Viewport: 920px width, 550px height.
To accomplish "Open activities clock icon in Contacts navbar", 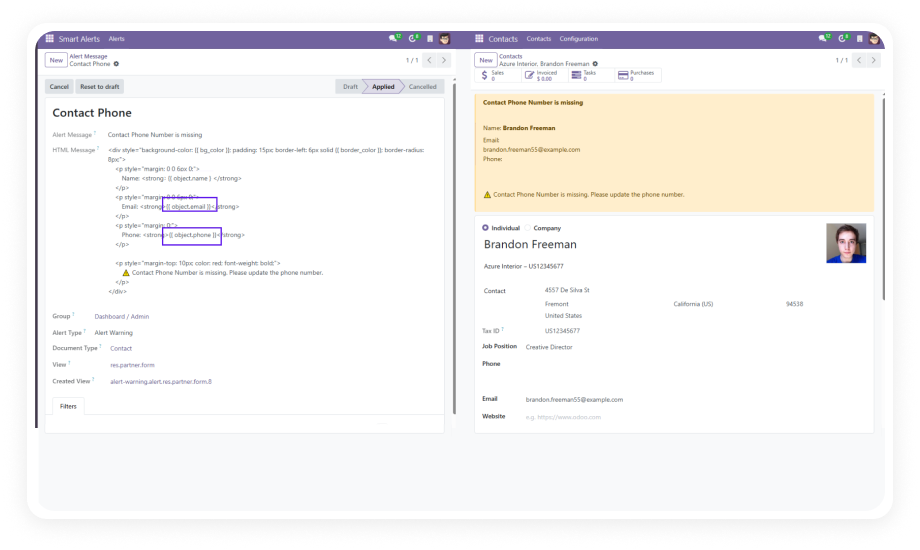I will tap(843, 38).
